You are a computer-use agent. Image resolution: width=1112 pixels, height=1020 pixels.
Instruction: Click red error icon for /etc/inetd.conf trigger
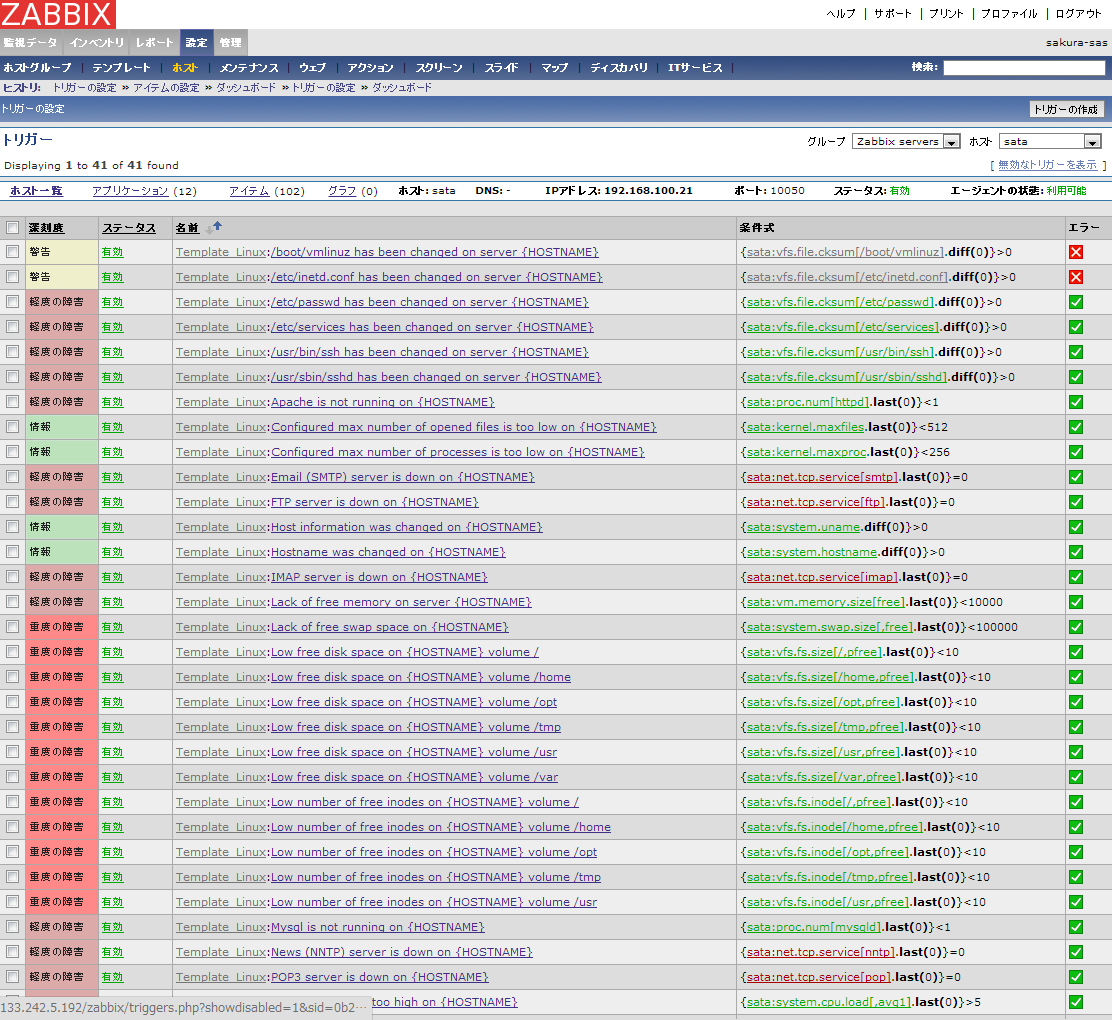pyautogui.click(x=1076, y=277)
